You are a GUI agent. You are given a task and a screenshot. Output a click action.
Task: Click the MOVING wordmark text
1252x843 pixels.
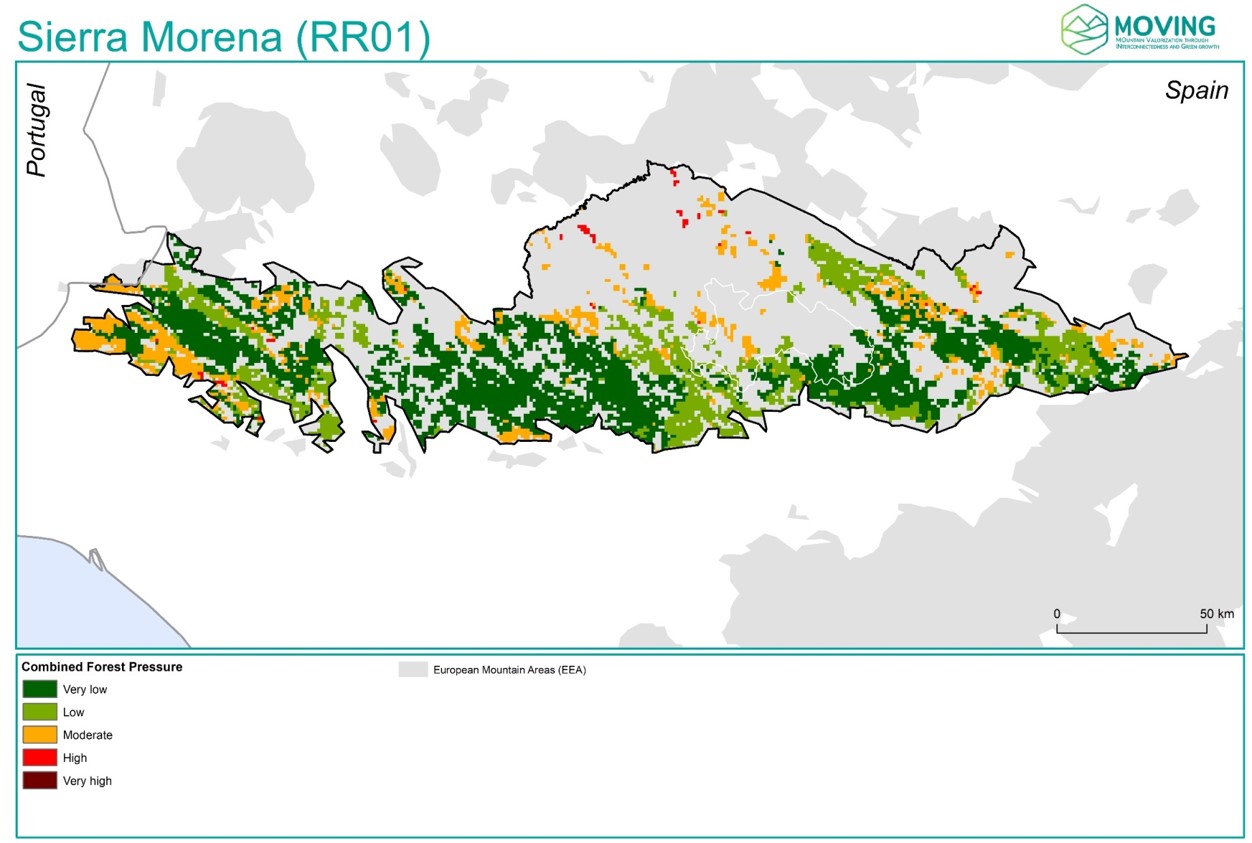[x=1163, y=25]
